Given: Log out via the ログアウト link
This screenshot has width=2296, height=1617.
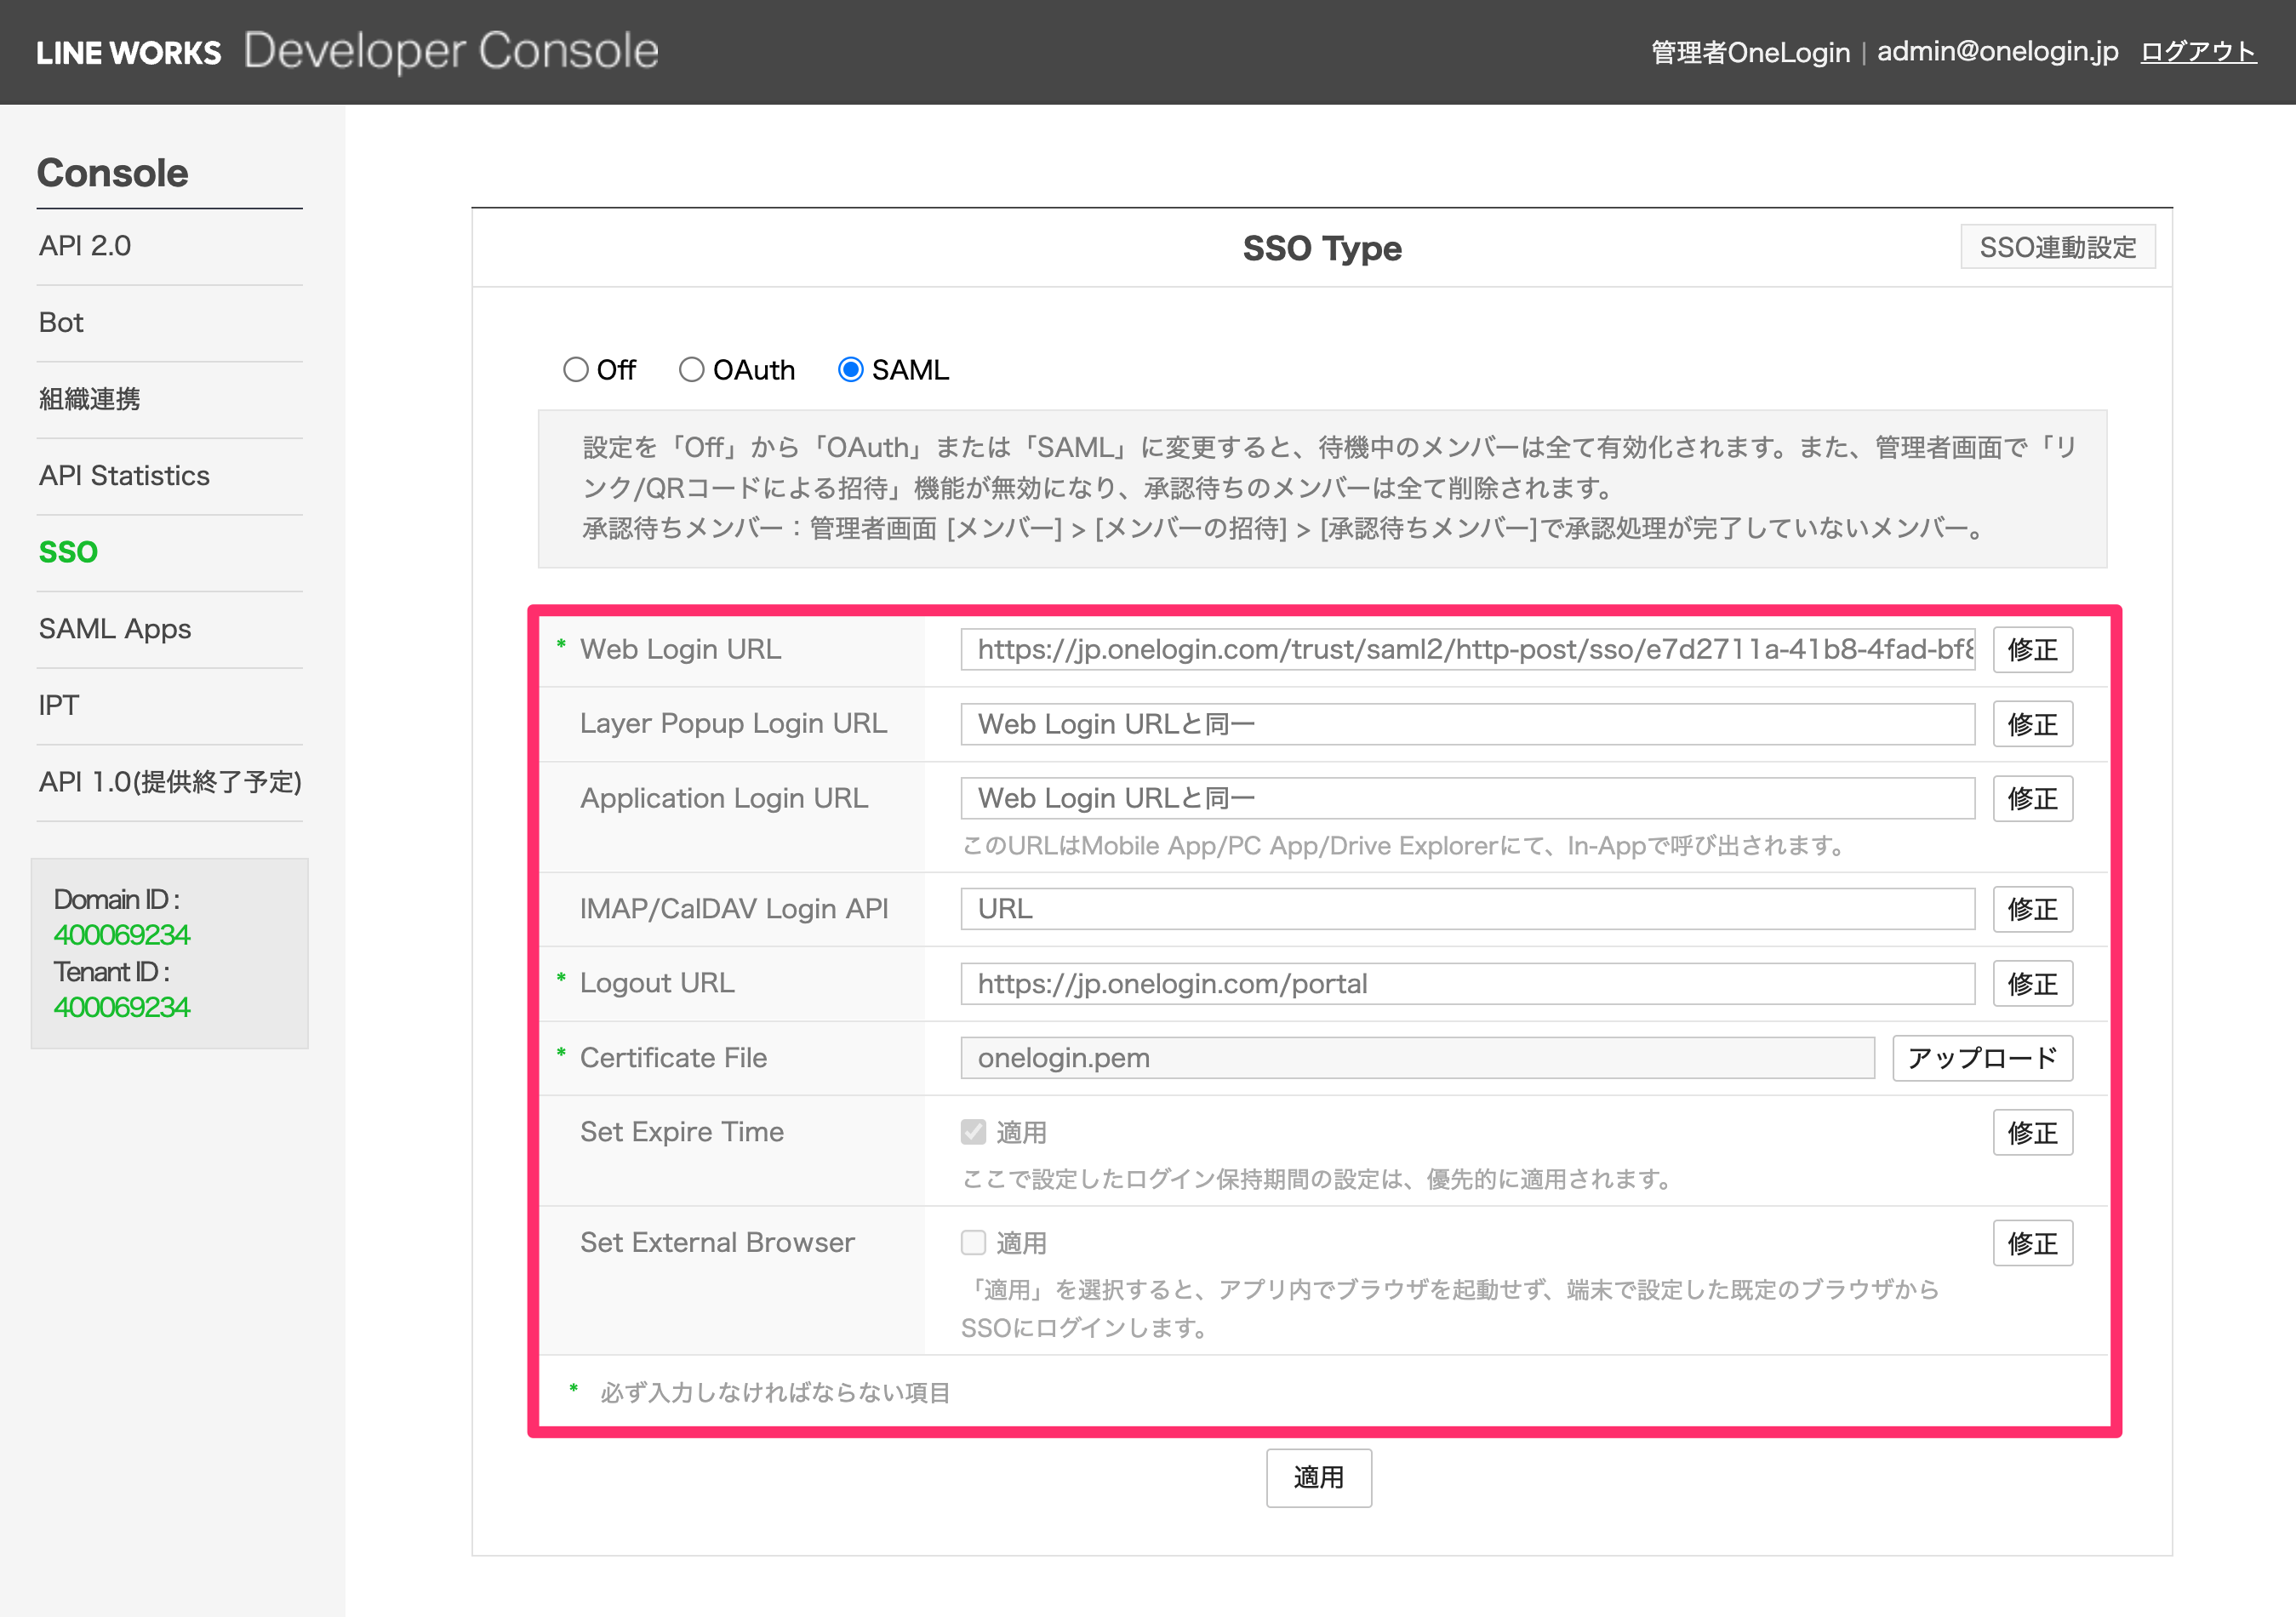Looking at the screenshot, I should coord(2198,52).
